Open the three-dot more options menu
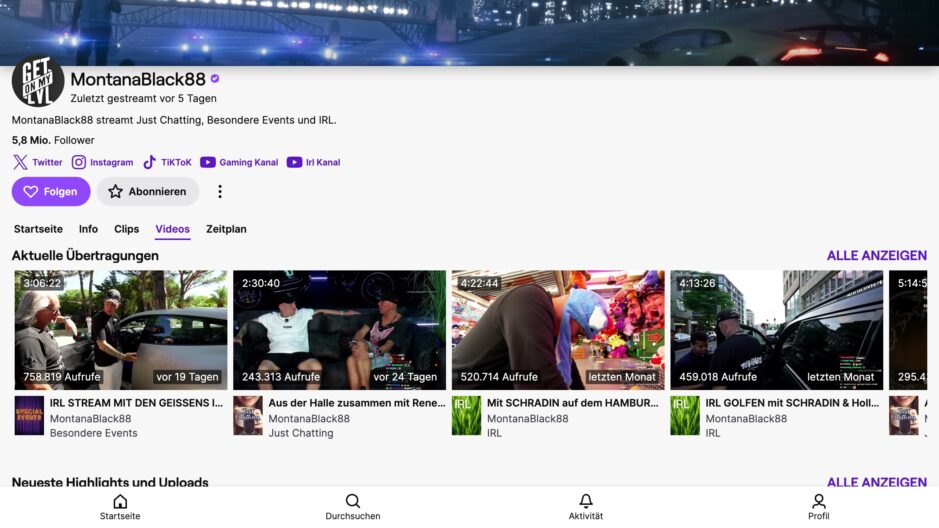This screenshot has width=939, height=528. 220,192
